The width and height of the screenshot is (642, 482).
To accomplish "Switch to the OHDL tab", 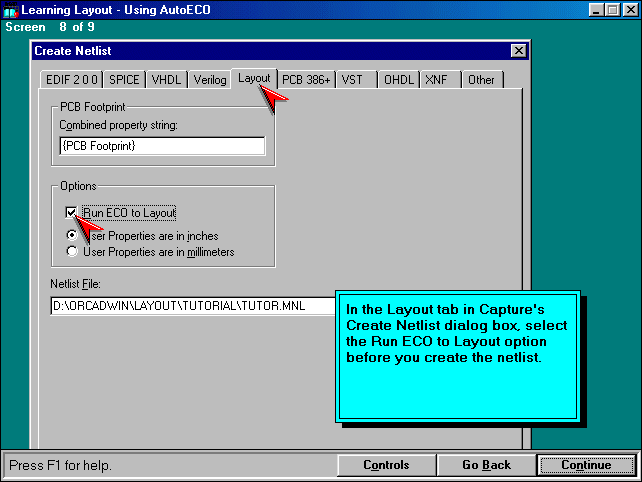I will 398,80.
